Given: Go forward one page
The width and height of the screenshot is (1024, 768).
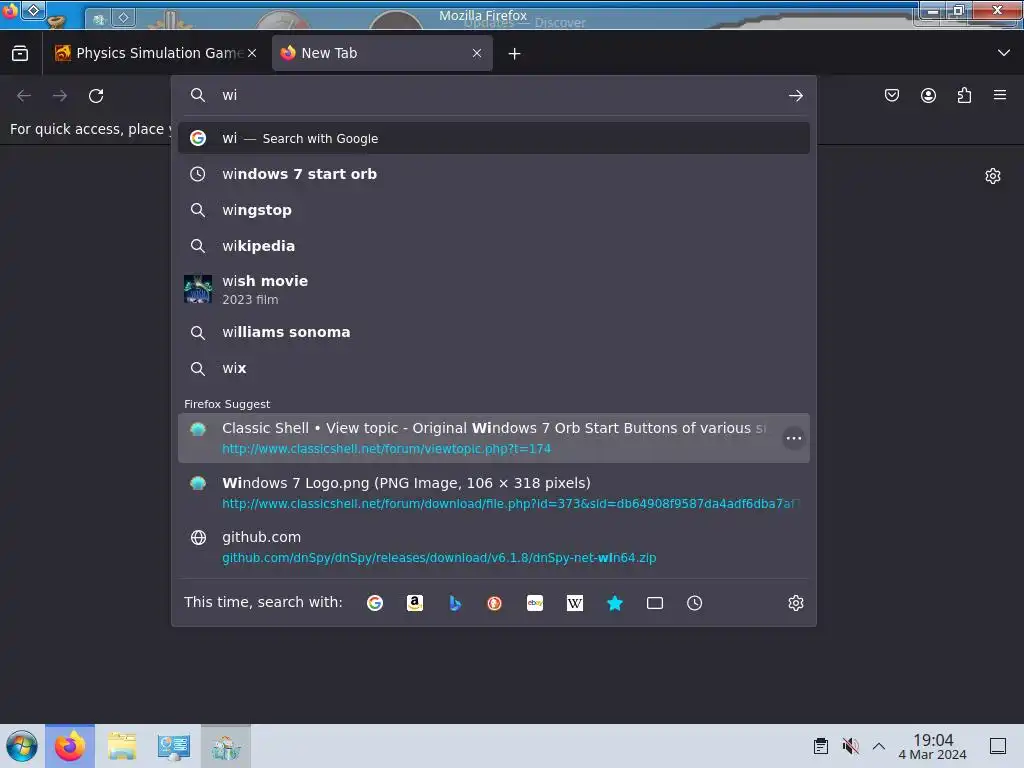Looking at the screenshot, I should 60,96.
